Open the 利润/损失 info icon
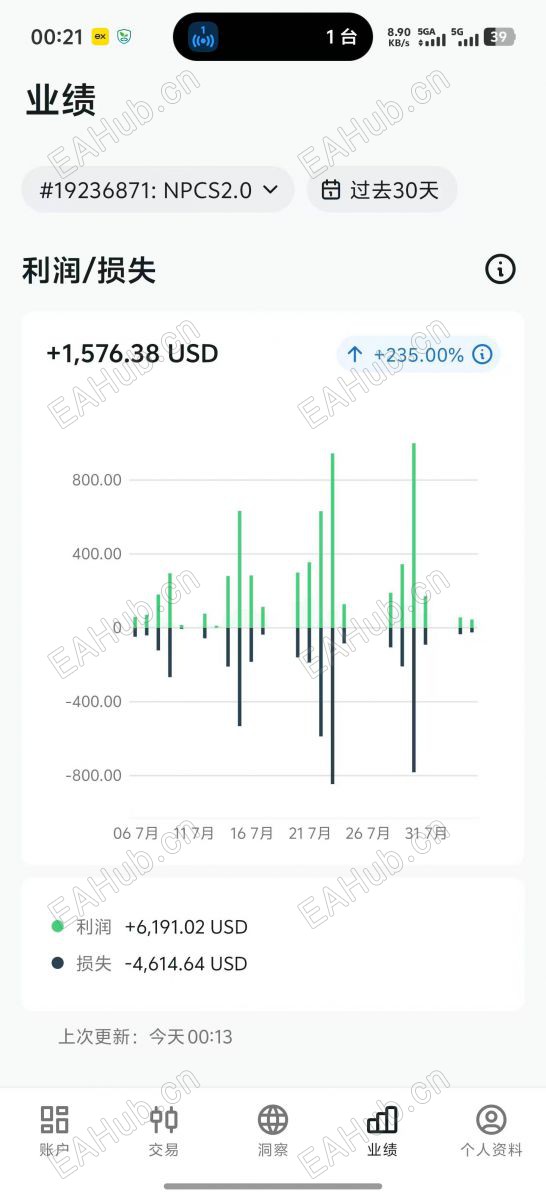 [x=500, y=269]
